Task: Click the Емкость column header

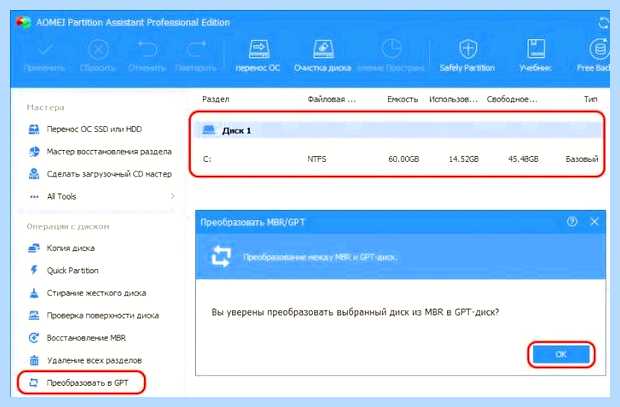Action: tap(403, 99)
